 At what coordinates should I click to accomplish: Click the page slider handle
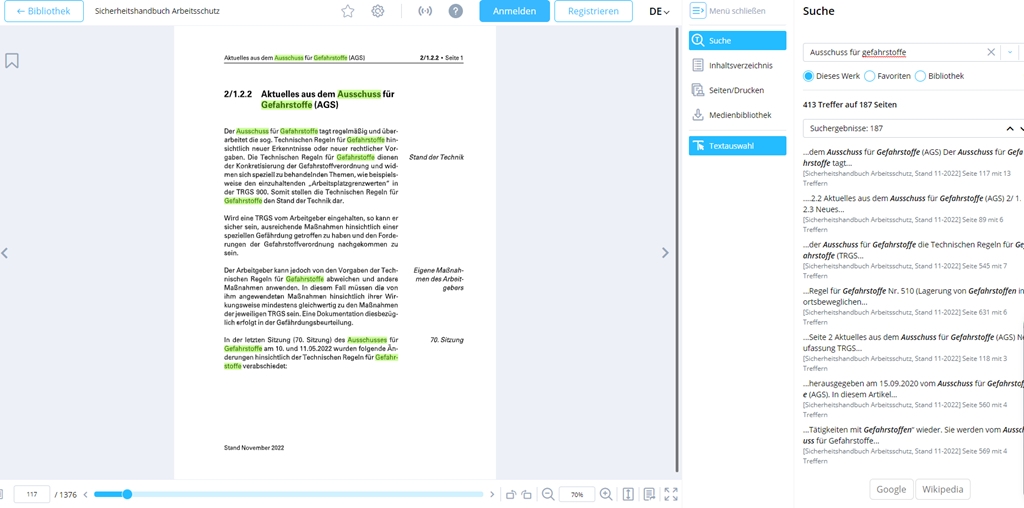pyautogui.click(x=127, y=494)
